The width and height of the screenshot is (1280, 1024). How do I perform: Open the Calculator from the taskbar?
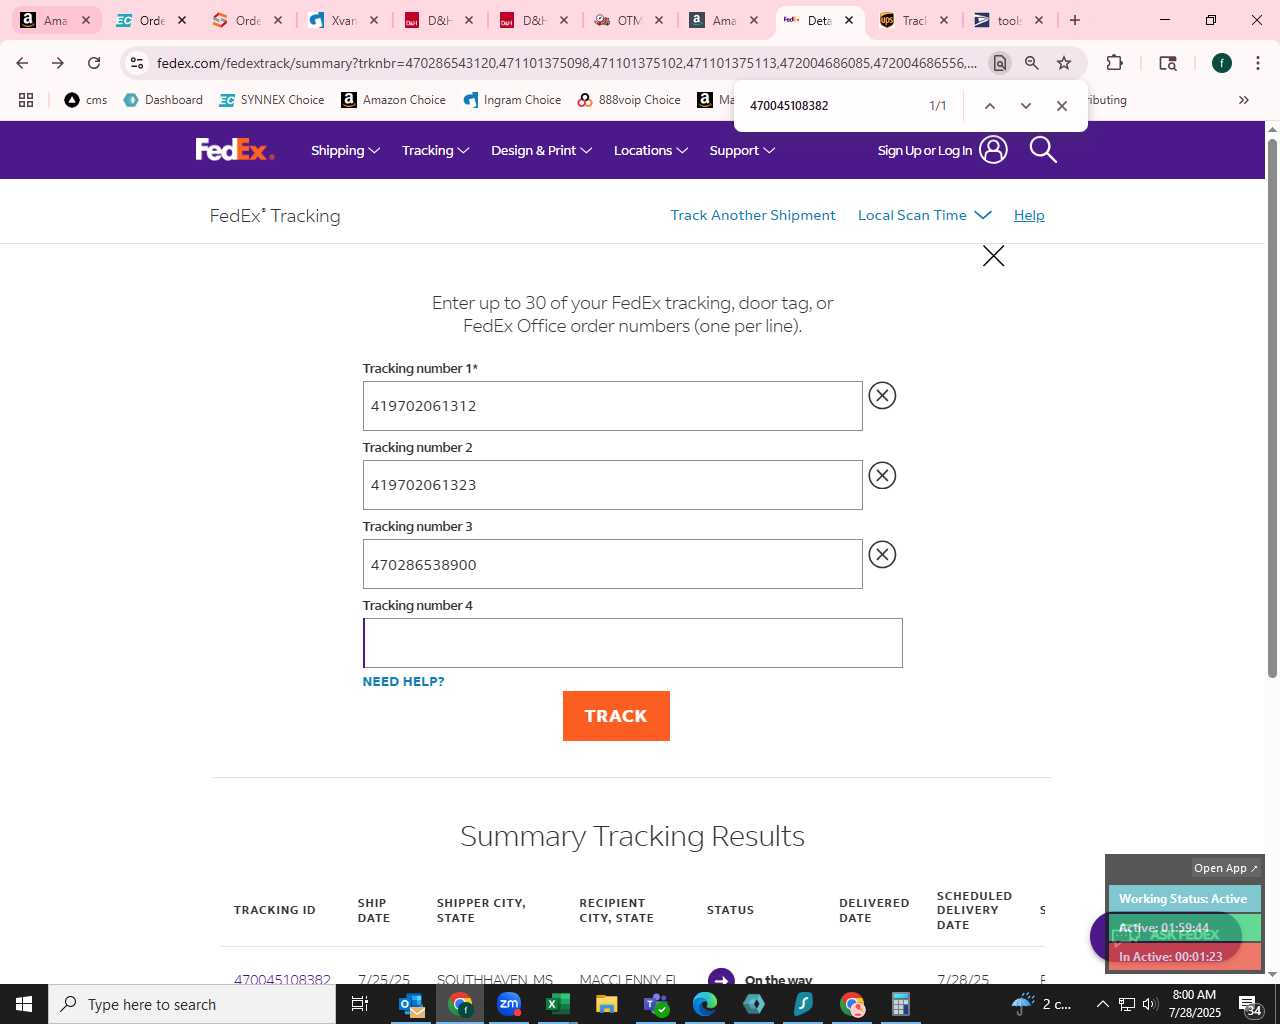pos(901,1004)
